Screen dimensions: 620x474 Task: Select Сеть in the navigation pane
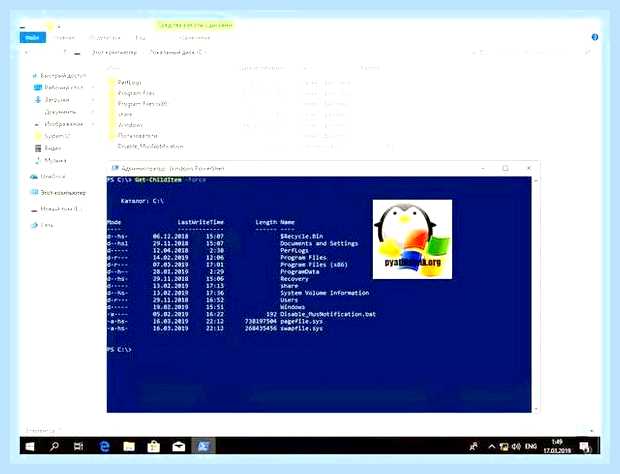46,225
